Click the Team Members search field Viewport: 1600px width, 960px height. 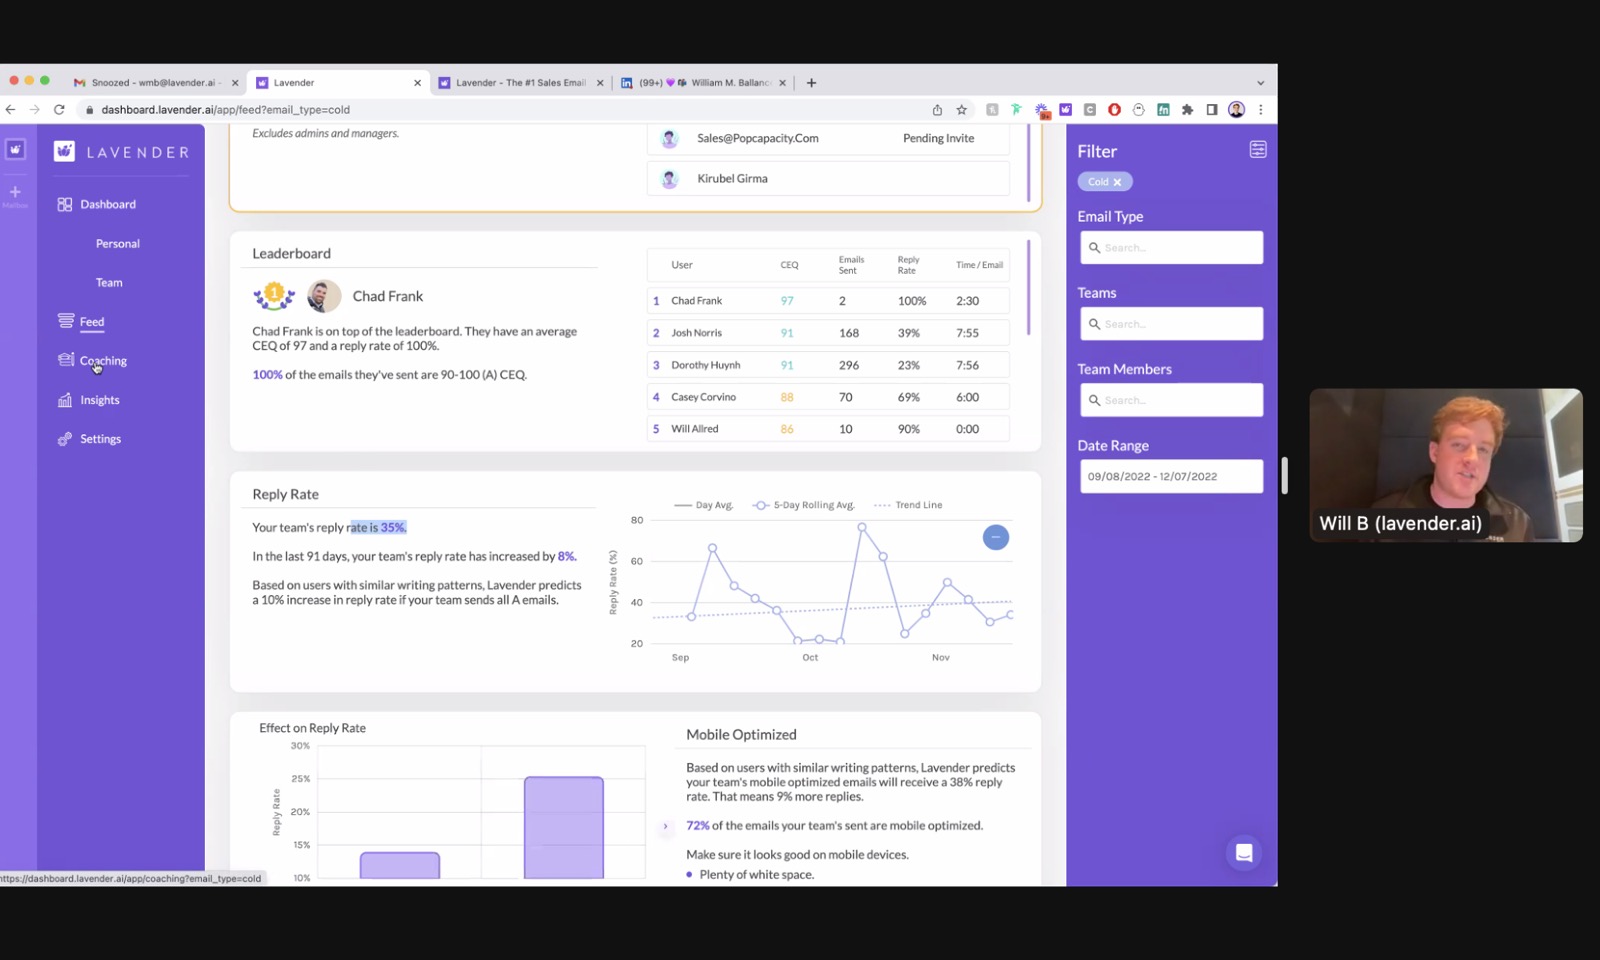click(x=1171, y=400)
